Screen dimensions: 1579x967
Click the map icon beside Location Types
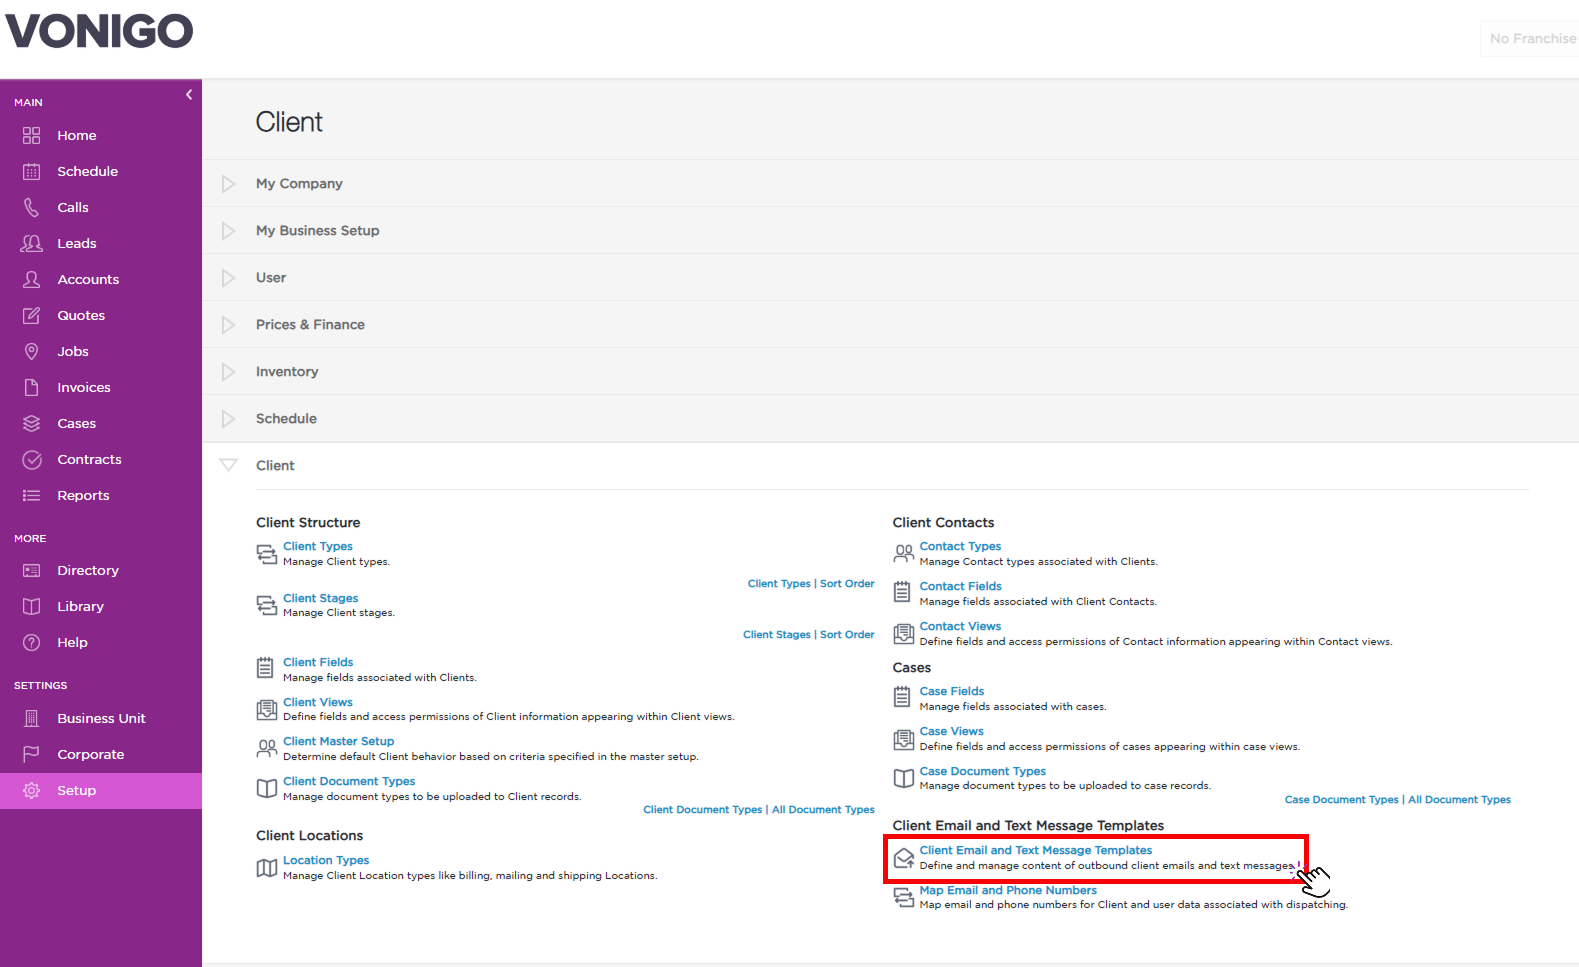click(266, 868)
